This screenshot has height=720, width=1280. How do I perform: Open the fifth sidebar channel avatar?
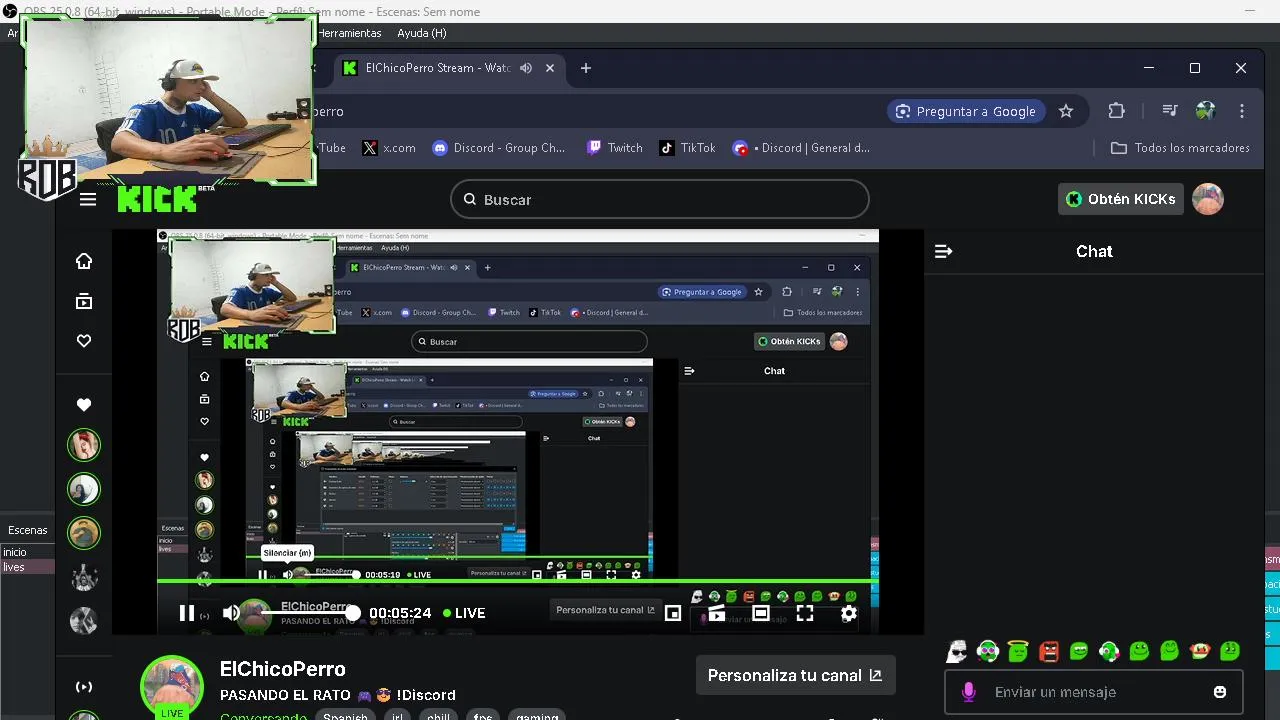(84, 621)
